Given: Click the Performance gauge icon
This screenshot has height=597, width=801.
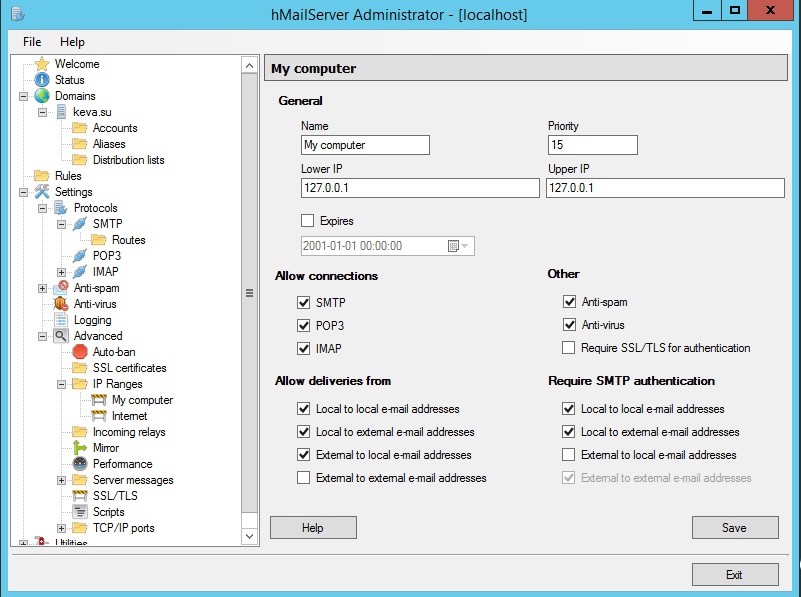Looking at the screenshot, I should coord(80,464).
